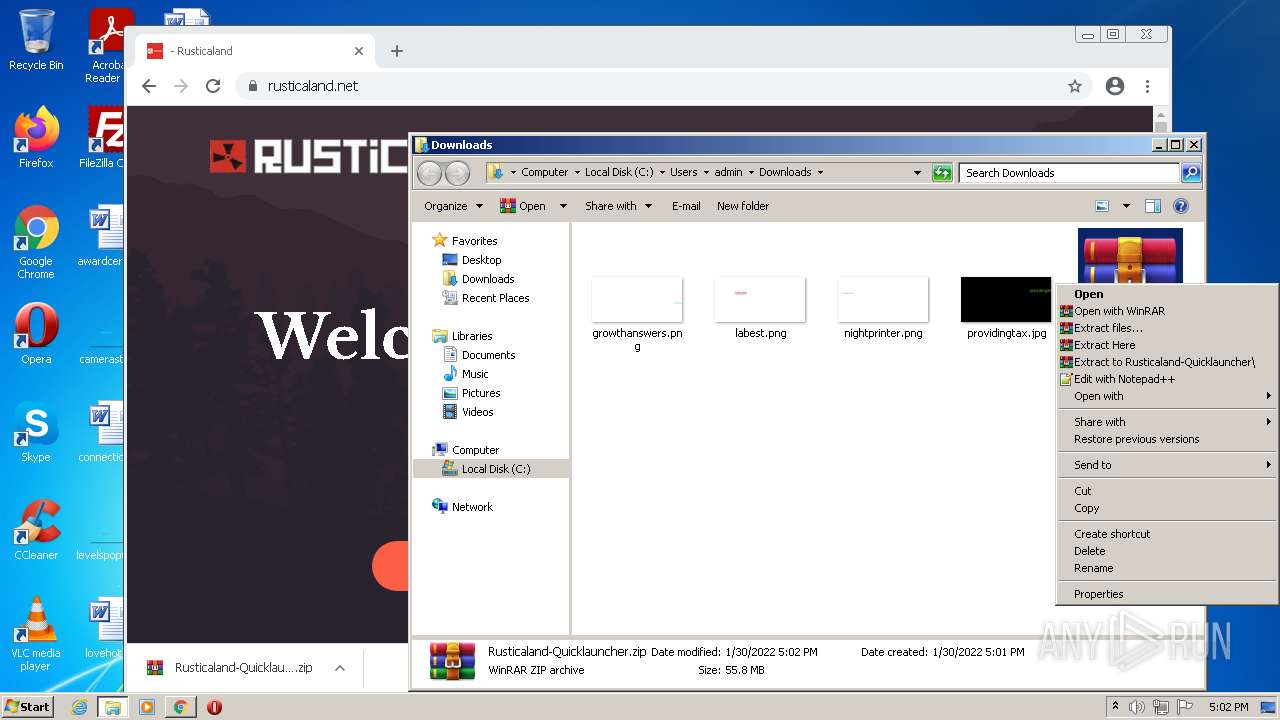The image size is (1280, 720).
Task: Open Properties from context menu
Action: point(1167,594)
